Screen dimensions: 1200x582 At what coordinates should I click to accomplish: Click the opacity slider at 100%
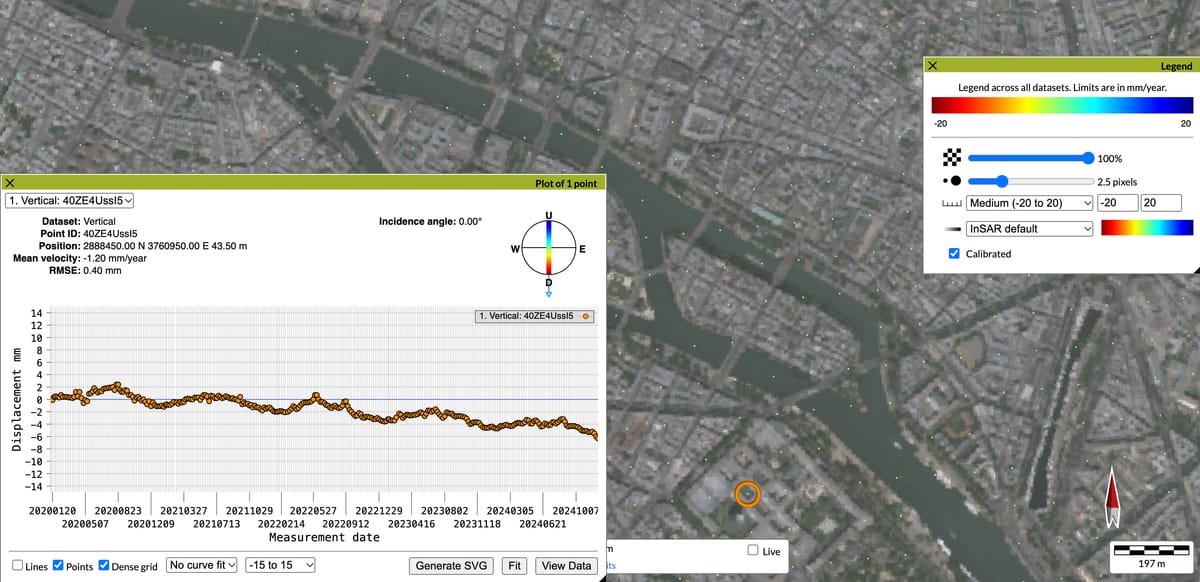(x=1030, y=158)
